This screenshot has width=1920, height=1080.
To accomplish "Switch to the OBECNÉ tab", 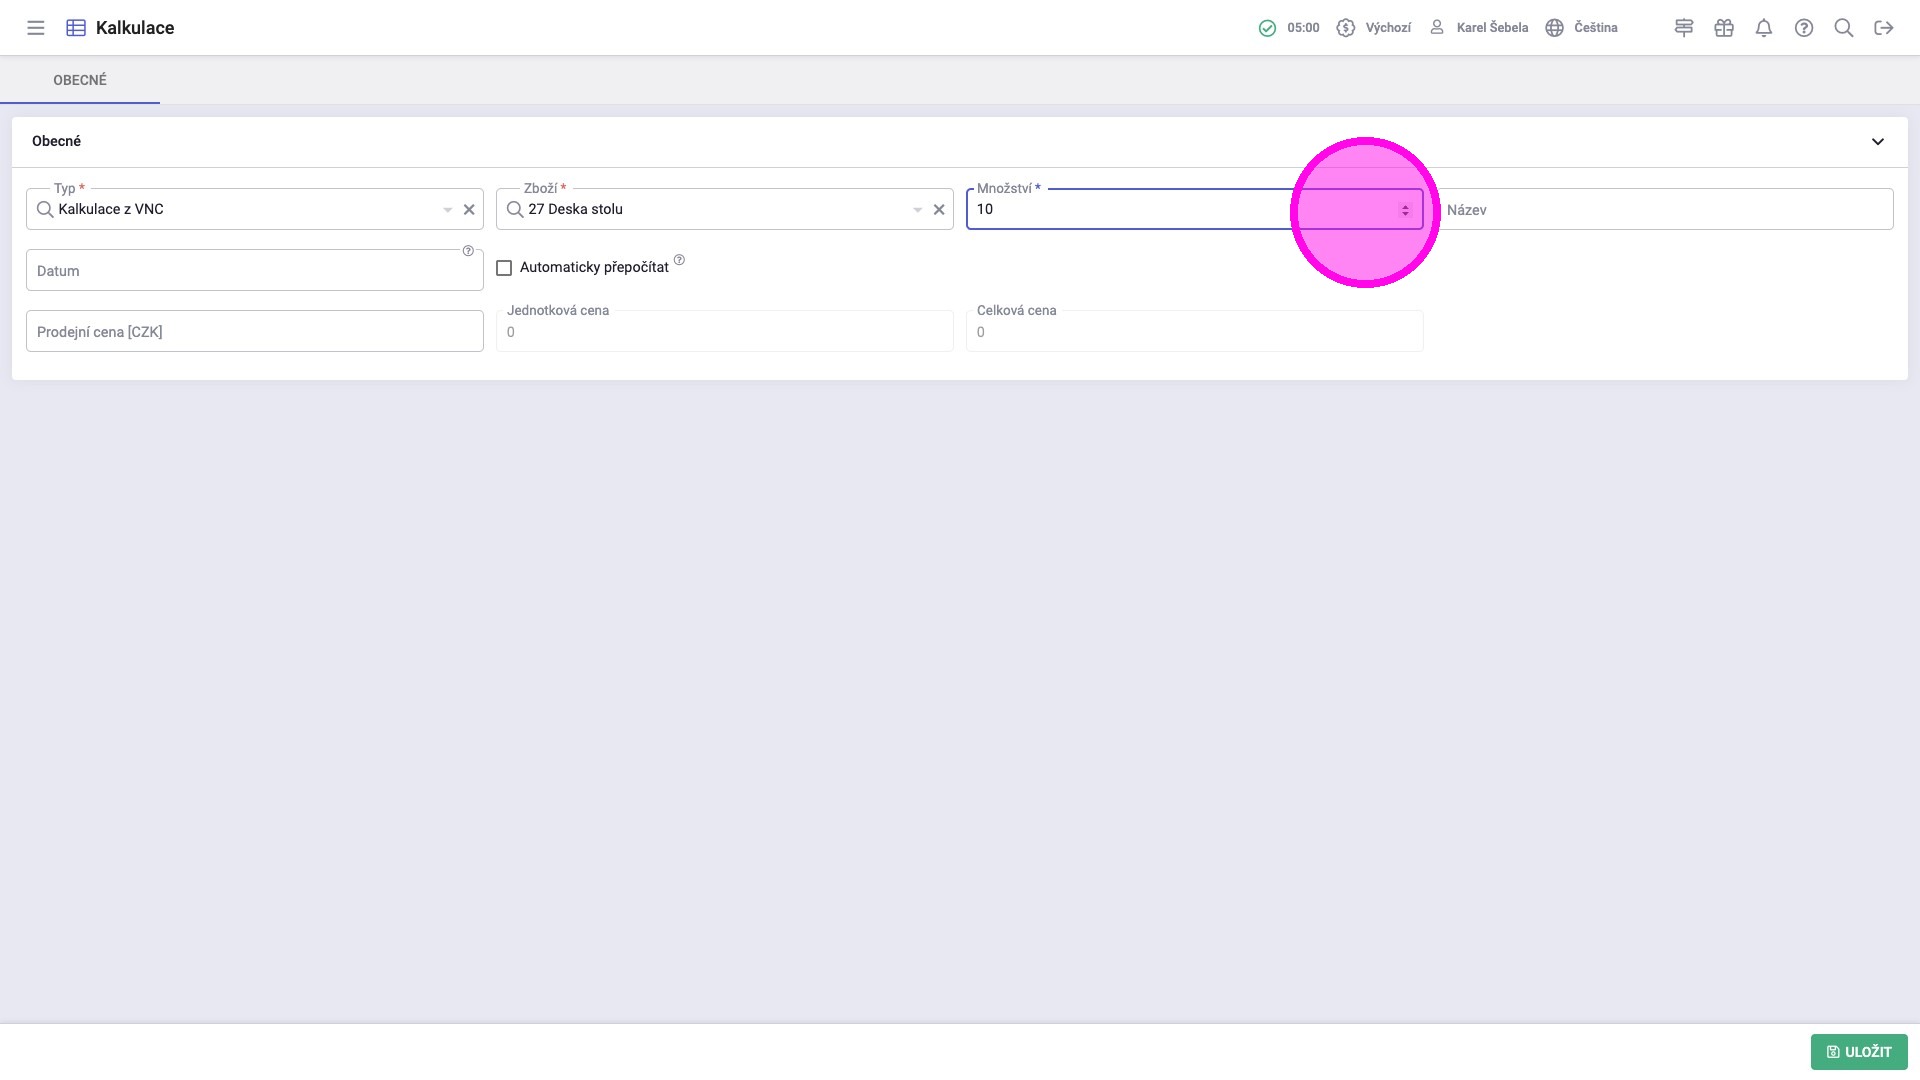I will click(80, 80).
